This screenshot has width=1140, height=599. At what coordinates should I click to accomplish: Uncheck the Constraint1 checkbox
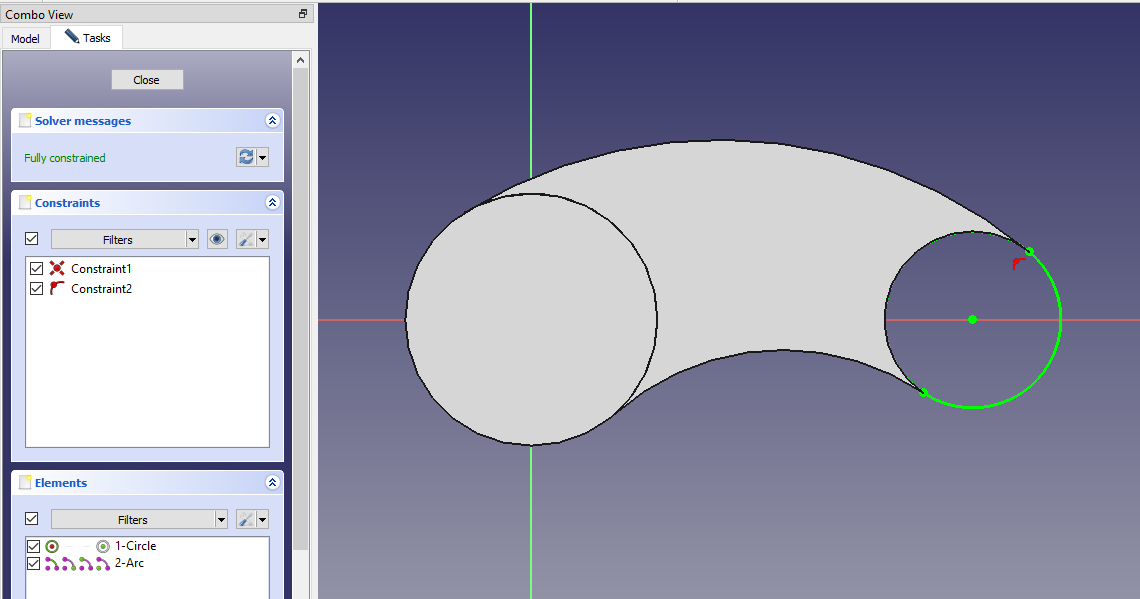[37, 269]
